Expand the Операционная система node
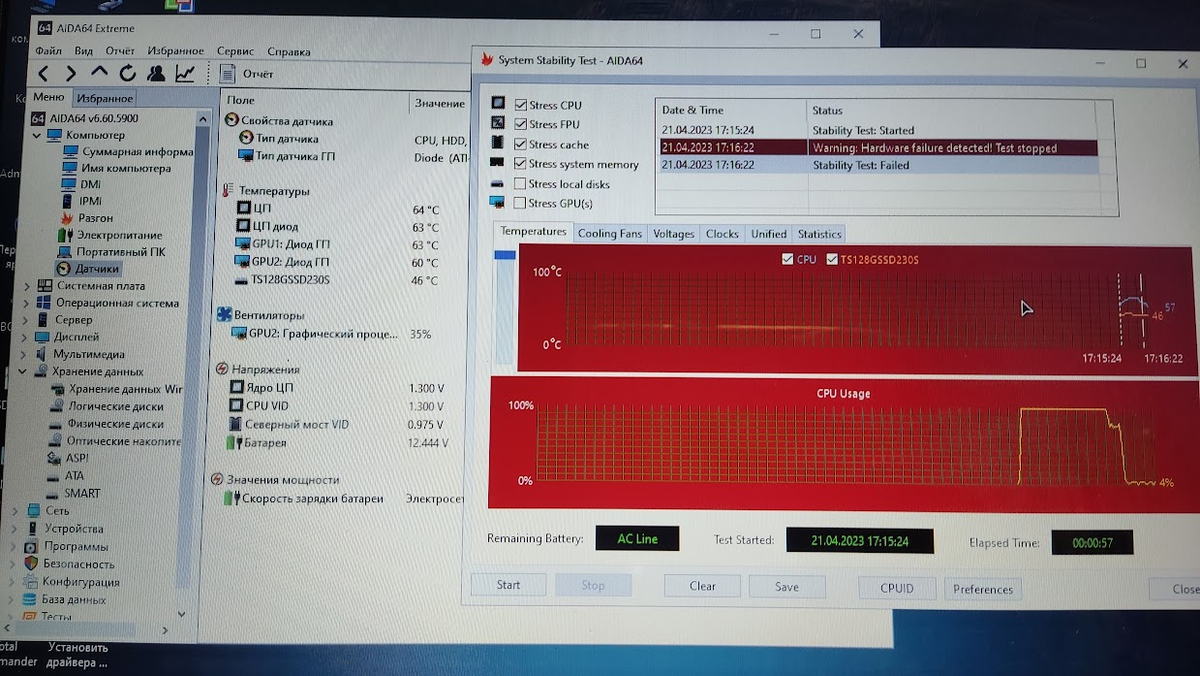Image resolution: width=1200 pixels, height=676 pixels. tap(27, 303)
